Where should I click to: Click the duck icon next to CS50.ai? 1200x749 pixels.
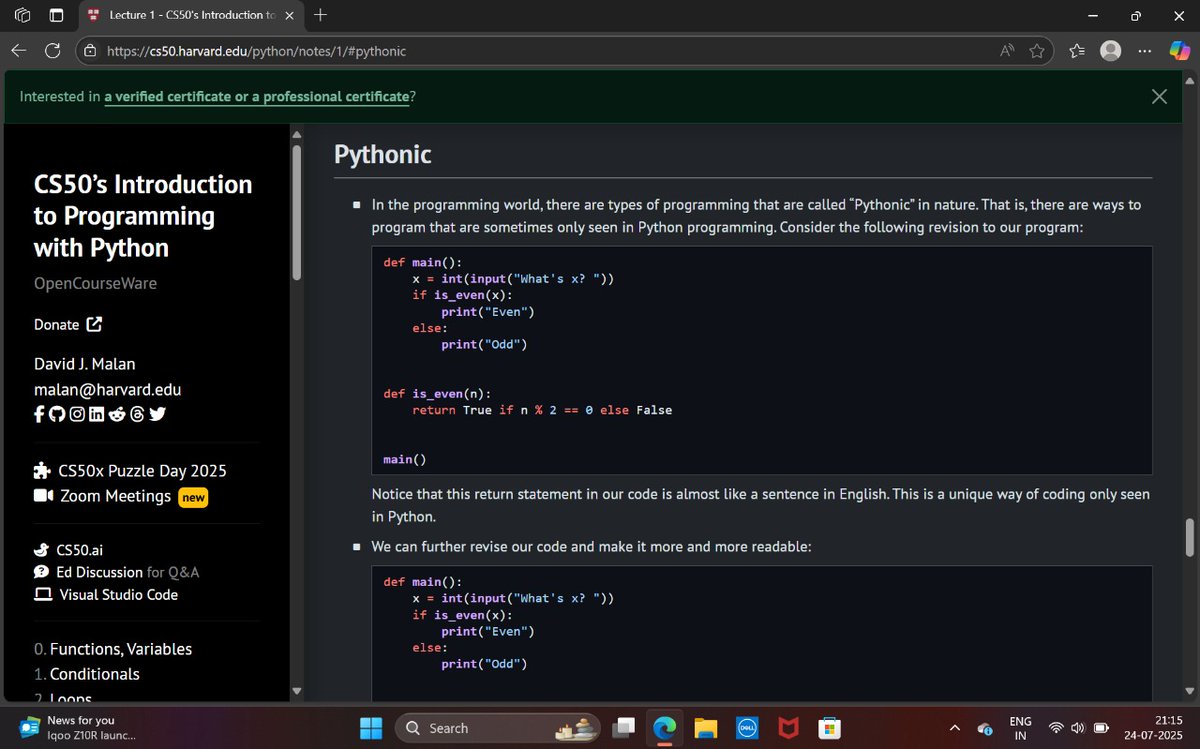pos(42,550)
